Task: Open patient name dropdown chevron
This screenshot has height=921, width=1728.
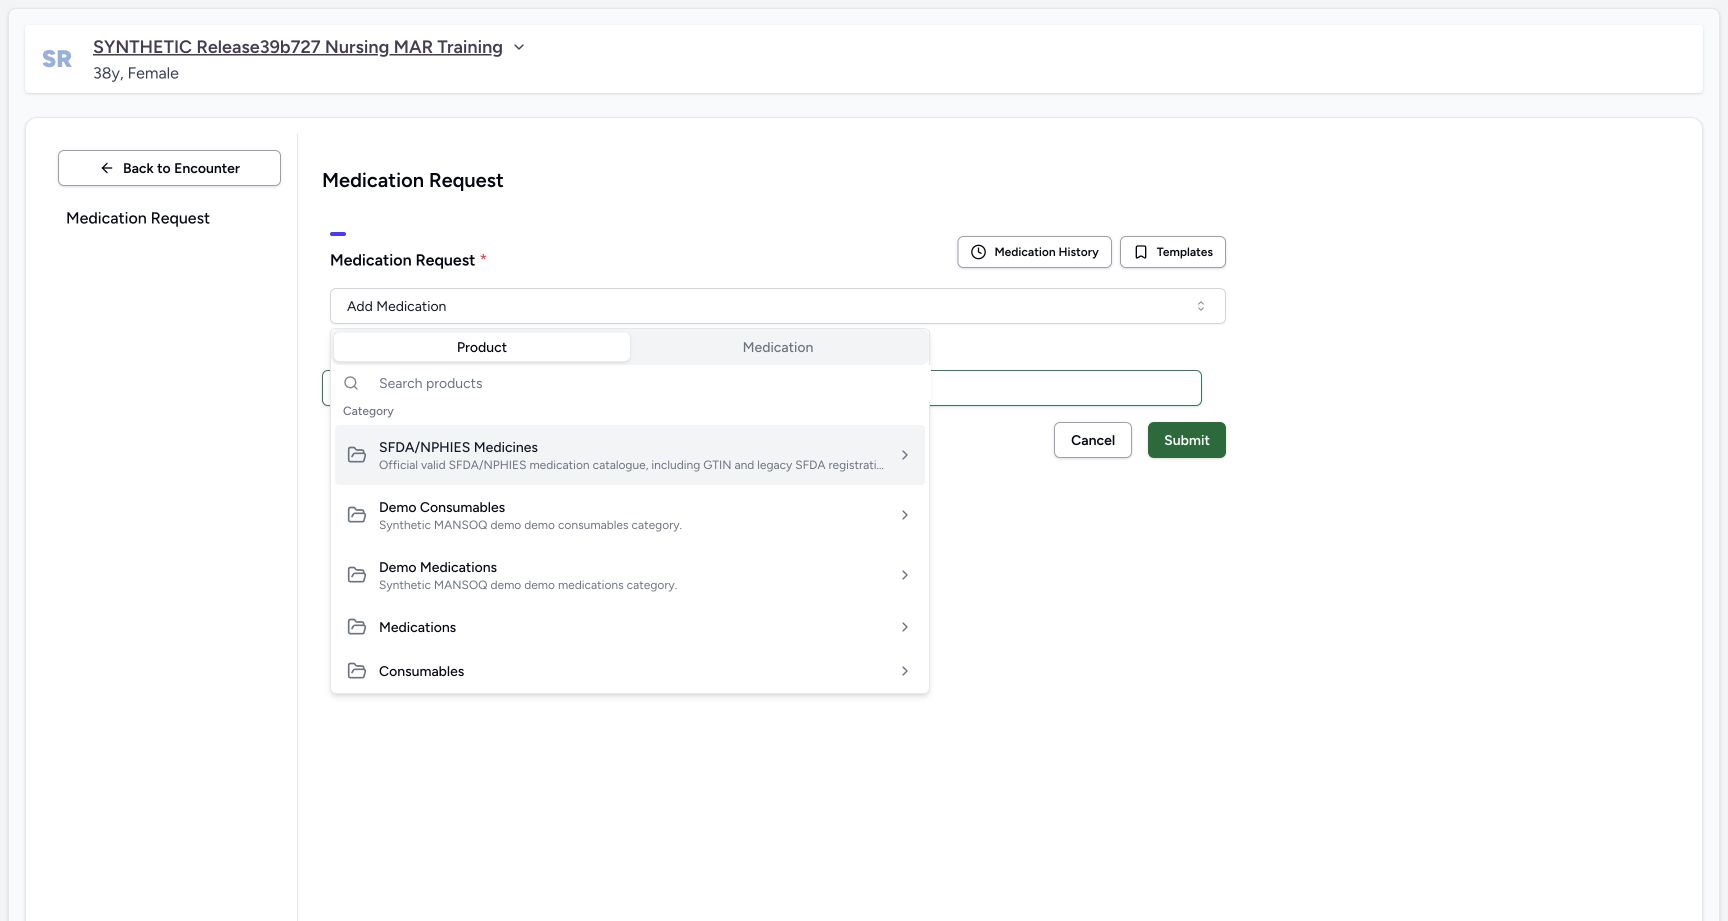Action: (x=519, y=47)
